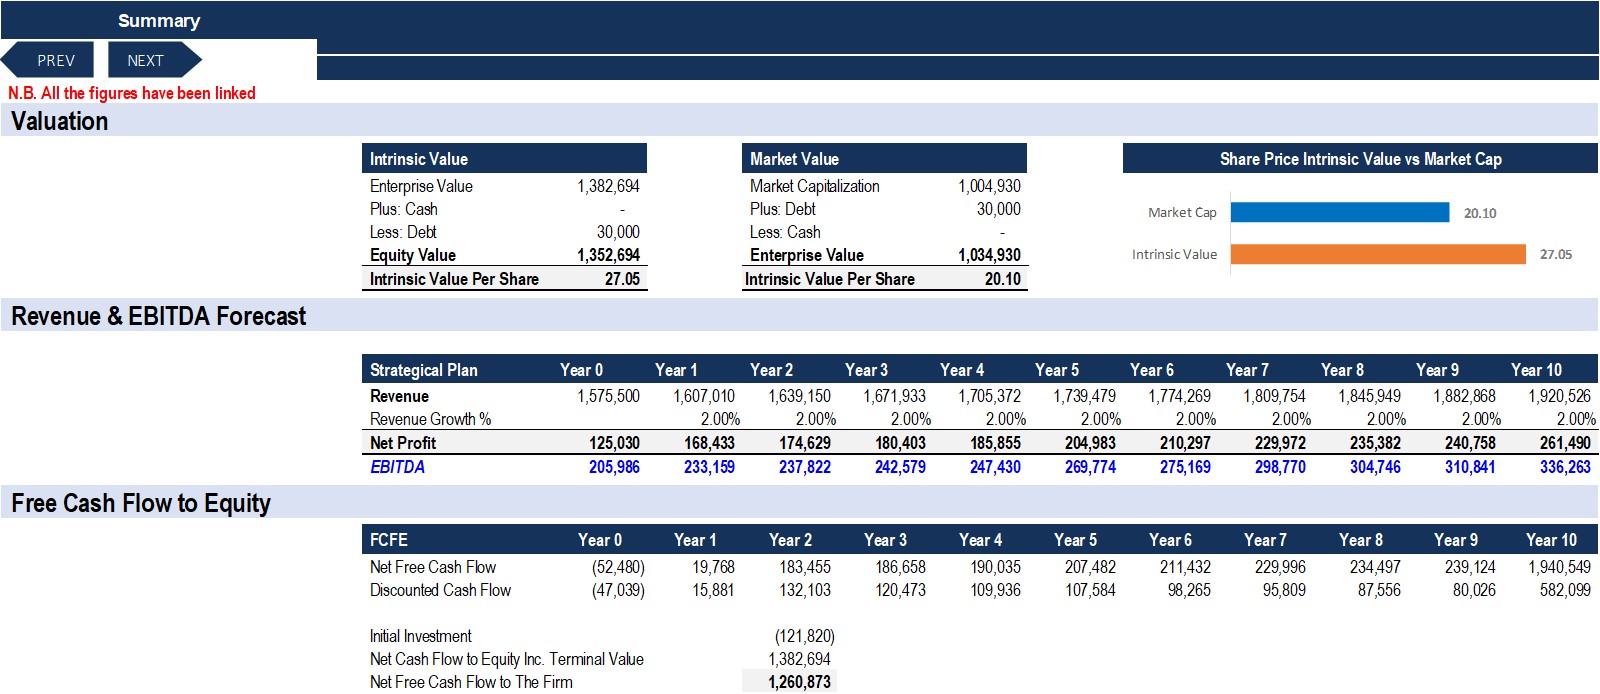
Task: Select Year 0 Net Profit 125,030
Action: click(x=614, y=443)
